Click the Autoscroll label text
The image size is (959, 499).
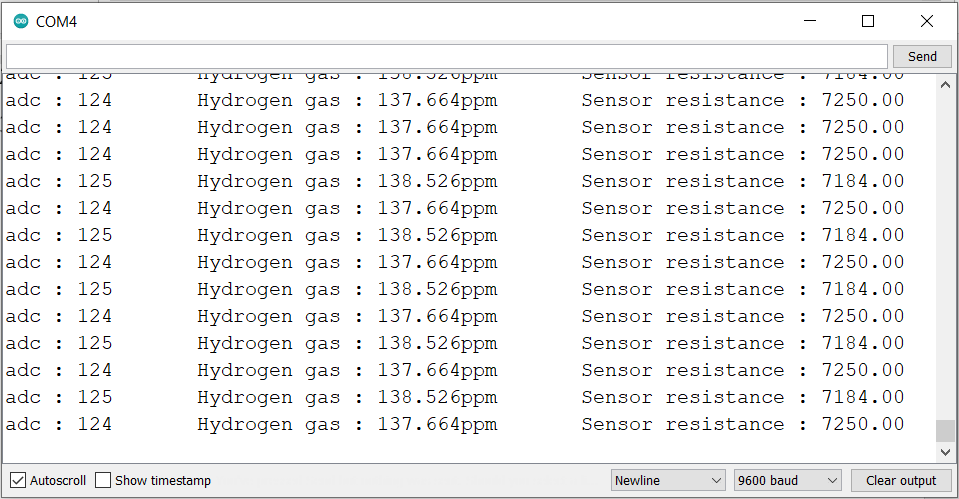pos(58,480)
